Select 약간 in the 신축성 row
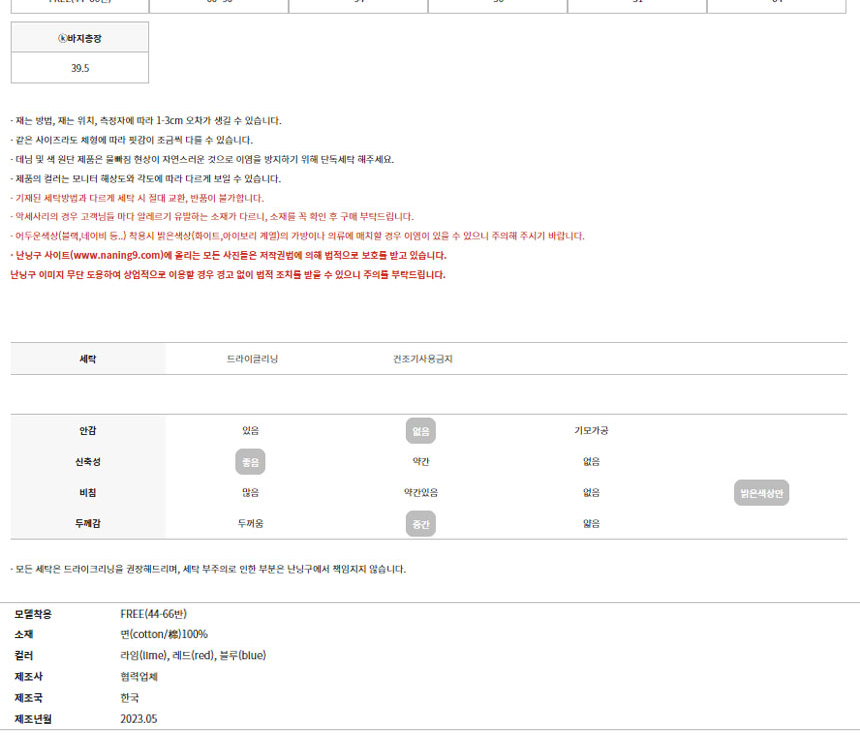Screen dimensions: 860x744 coord(421,462)
